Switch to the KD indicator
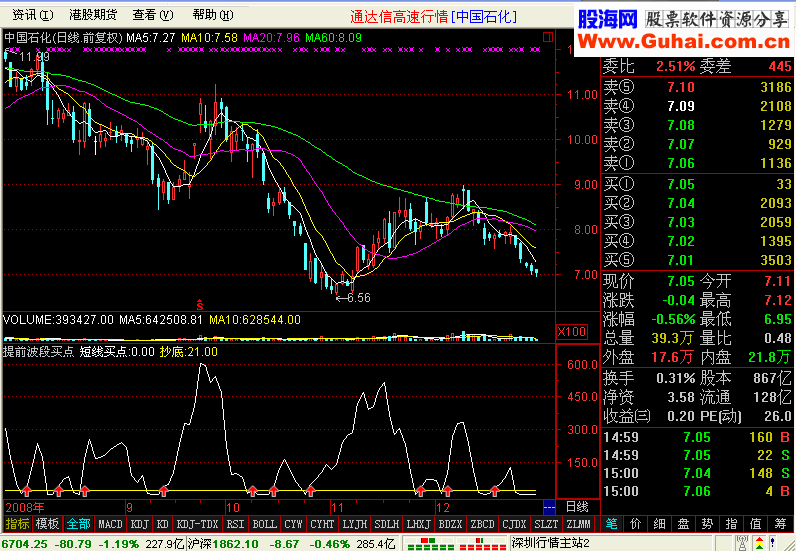Image resolution: width=796 pixels, height=551 pixels. click(x=162, y=524)
